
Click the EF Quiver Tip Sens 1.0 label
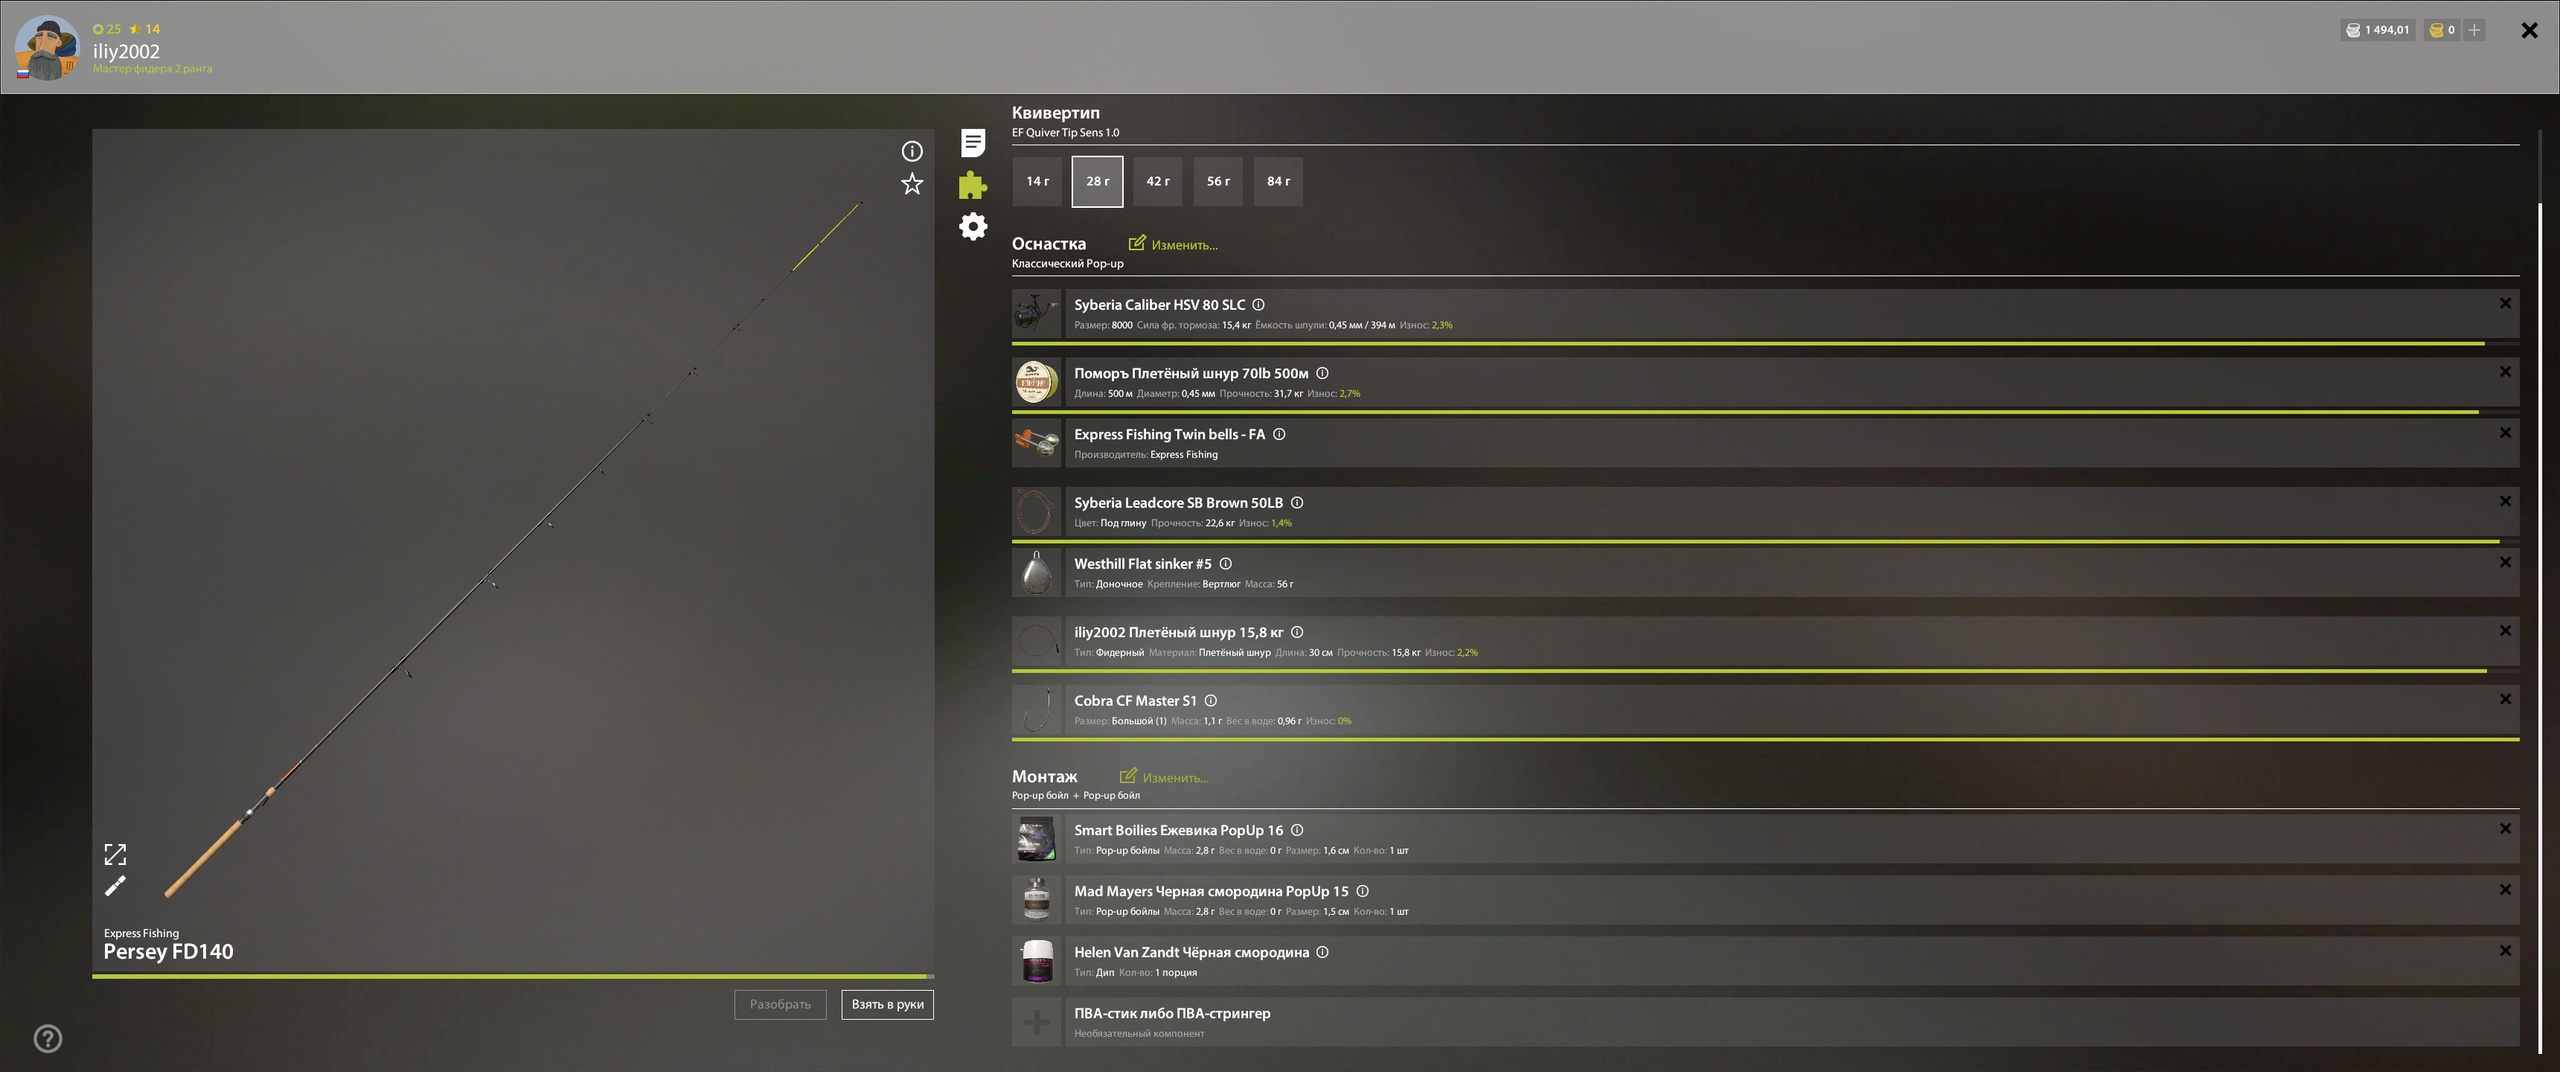pyautogui.click(x=1065, y=133)
